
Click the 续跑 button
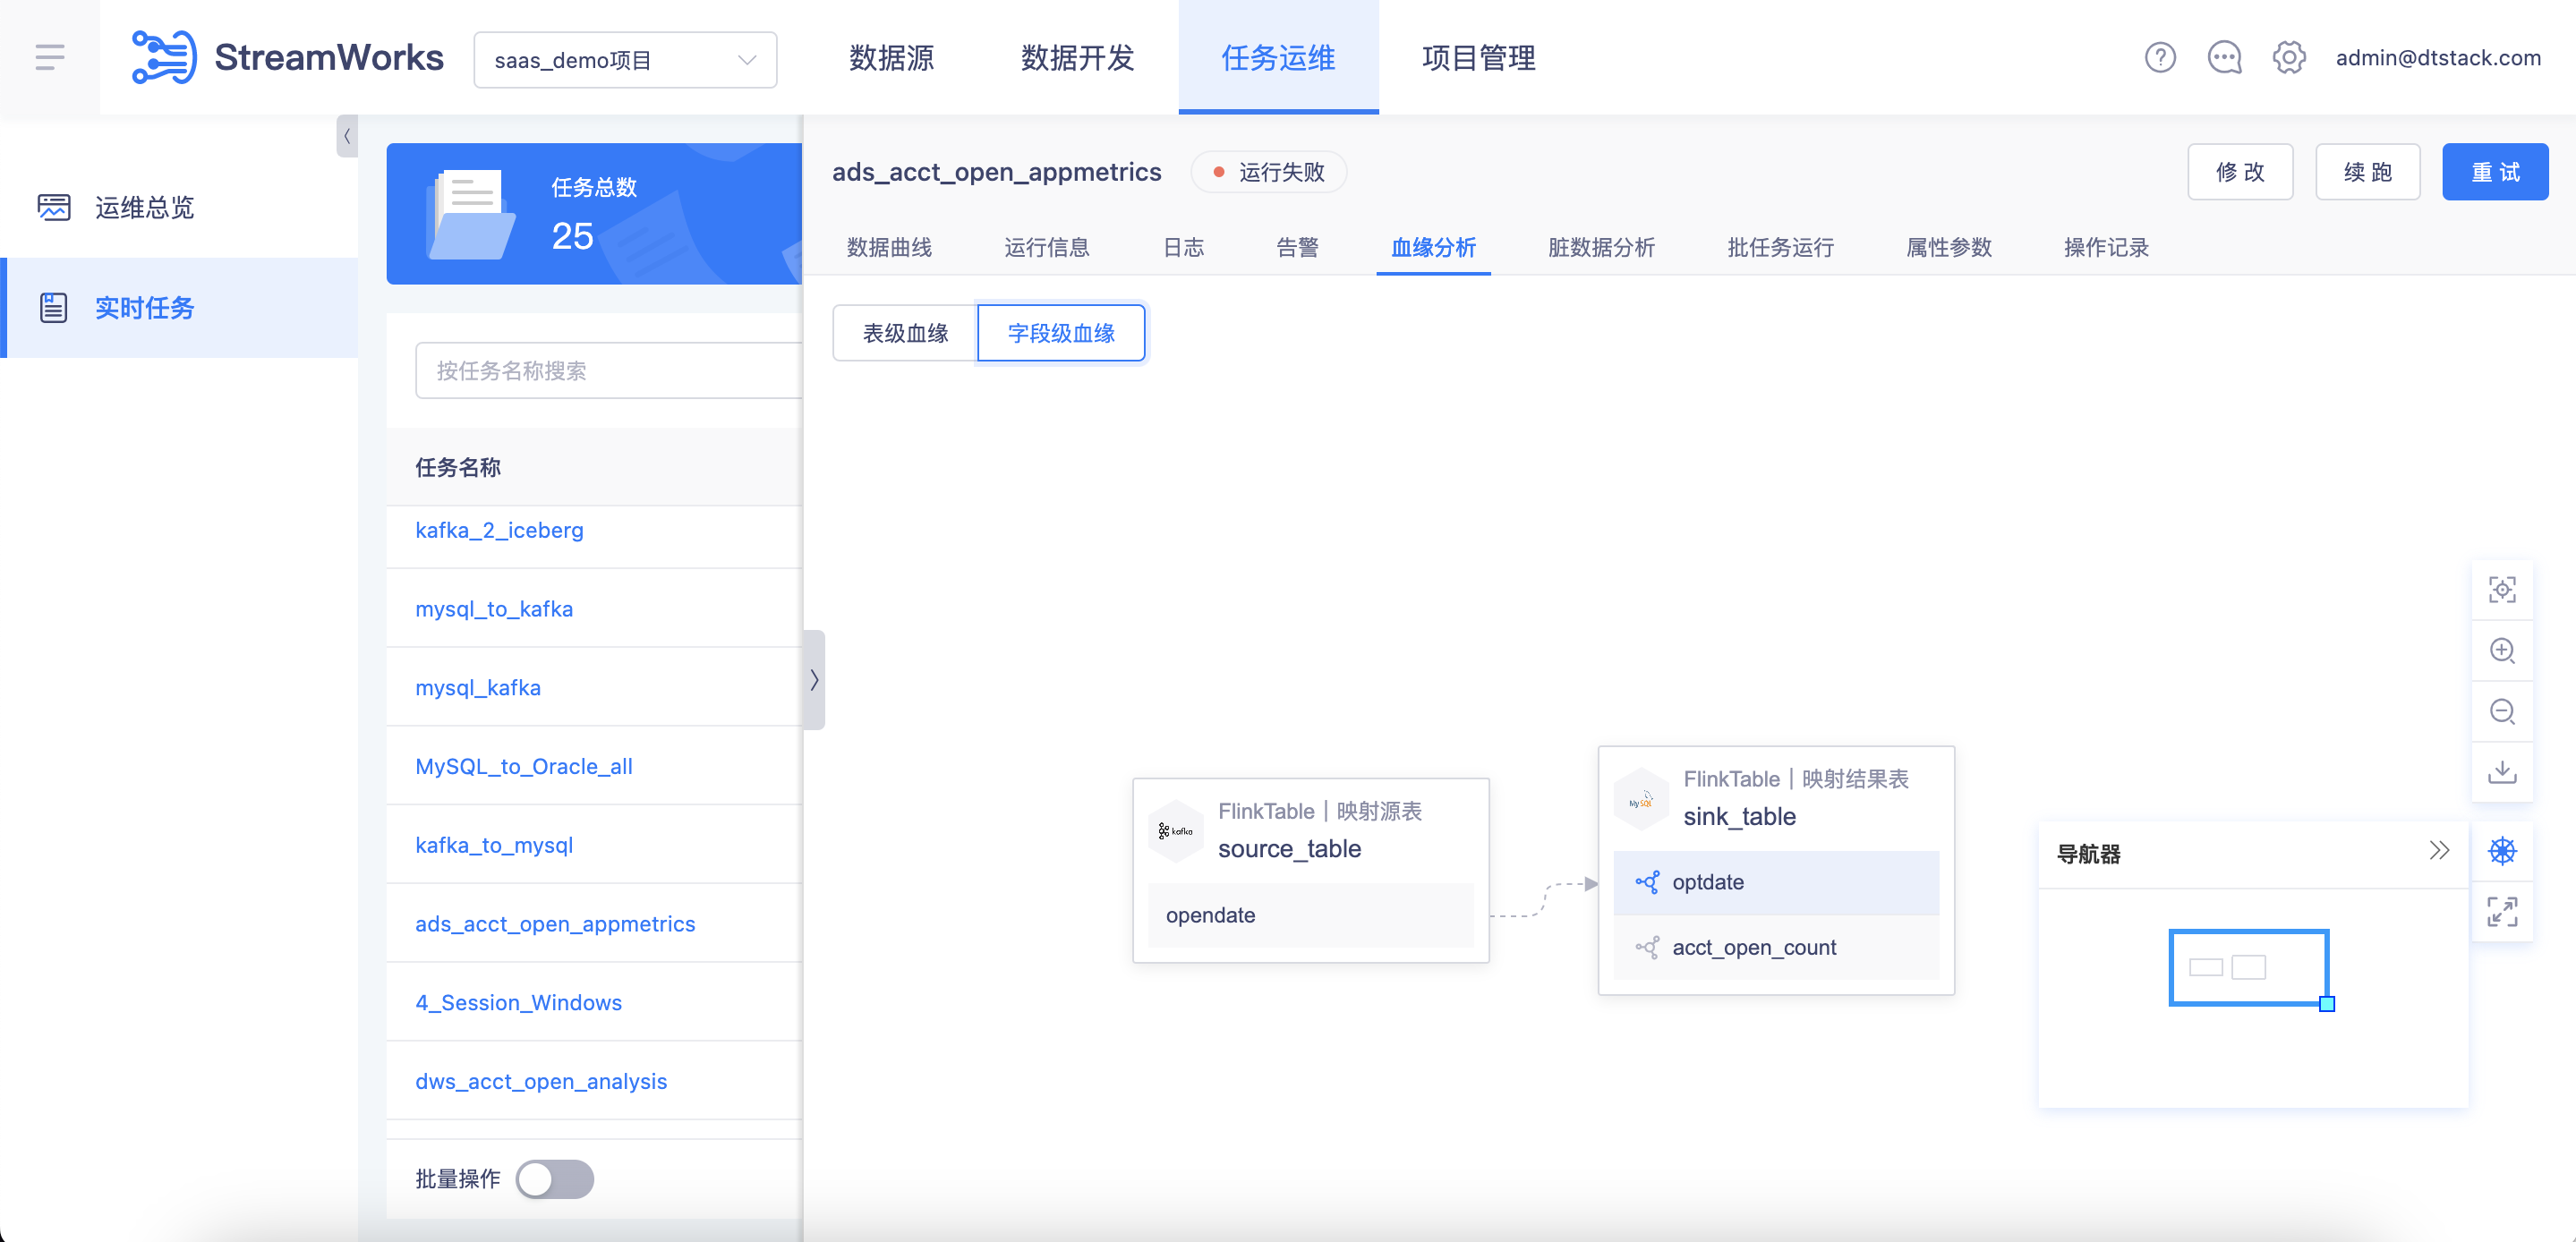[2368, 172]
